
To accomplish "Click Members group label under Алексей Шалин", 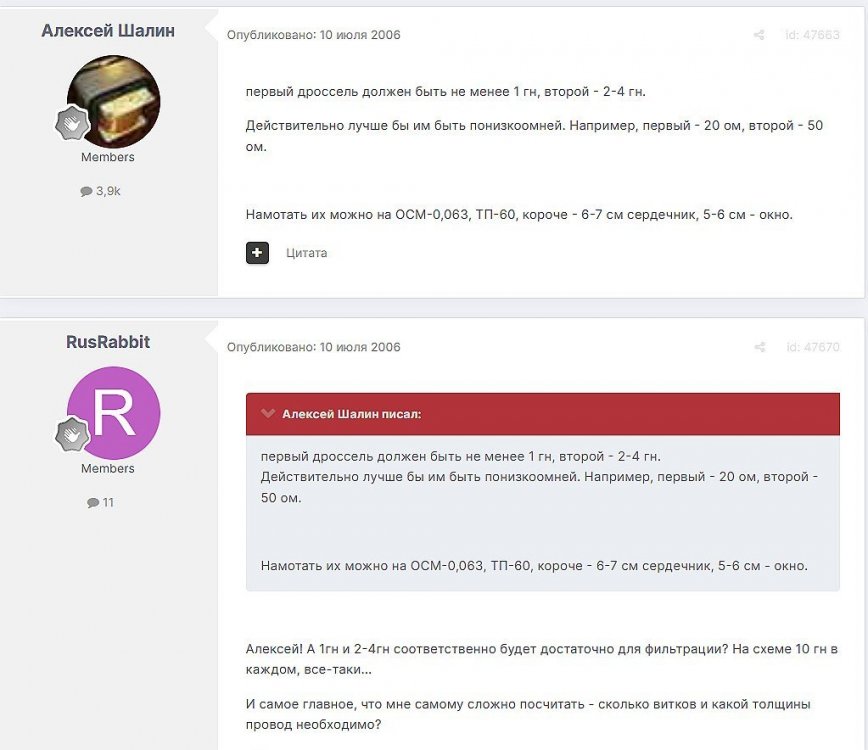I will [x=108, y=157].
